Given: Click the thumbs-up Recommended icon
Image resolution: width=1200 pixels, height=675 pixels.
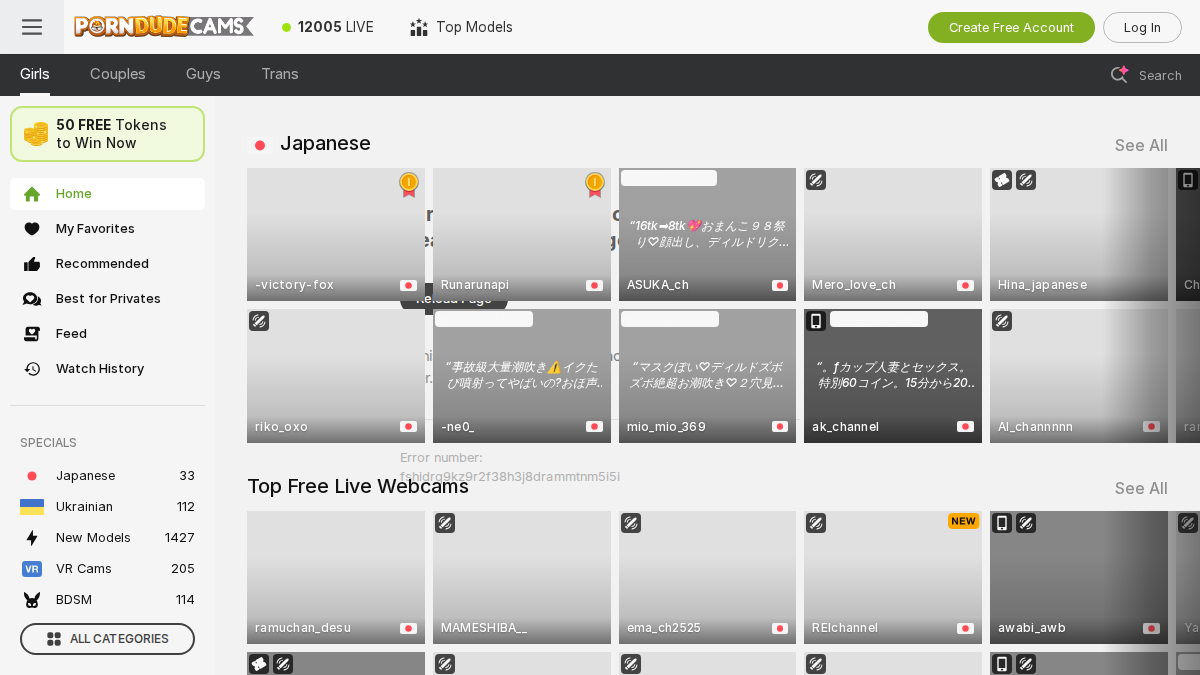Looking at the screenshot, I should click(32, 264).
